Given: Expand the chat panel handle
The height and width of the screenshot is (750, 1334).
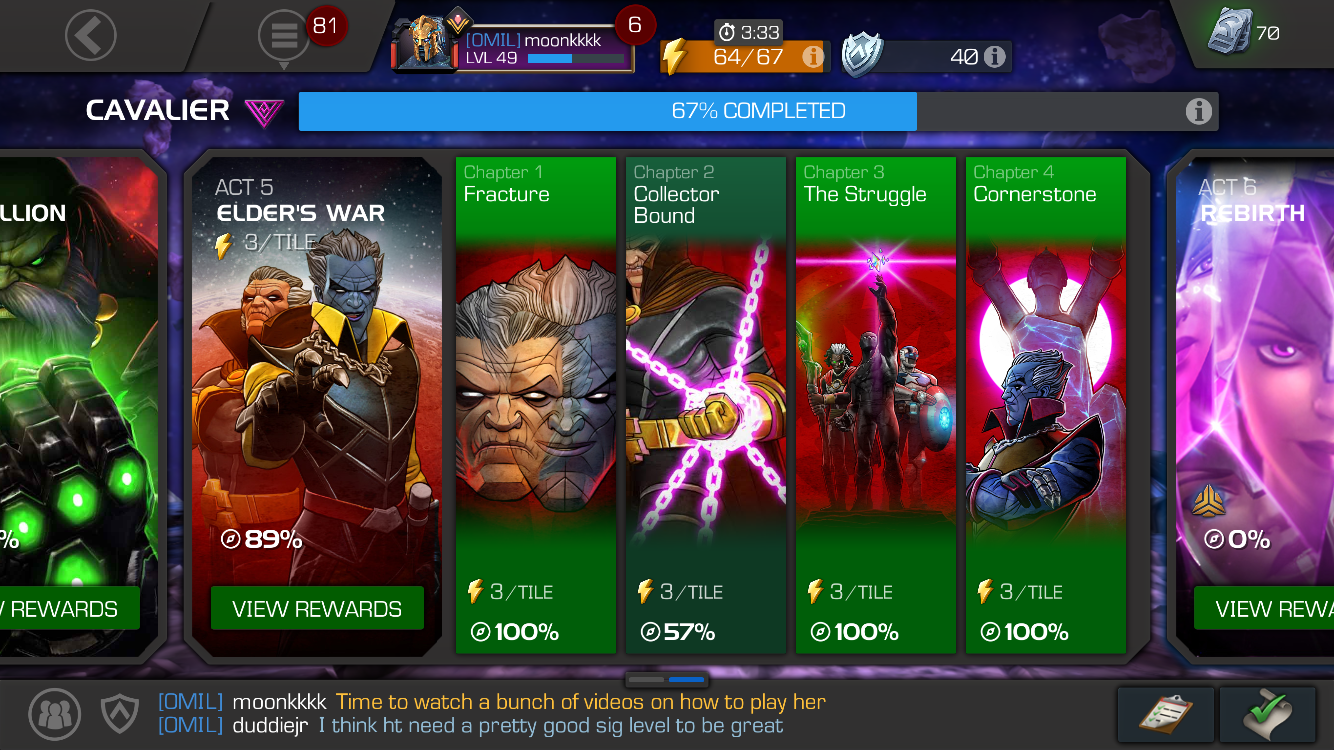Looking at the screenshot, I should click(667, 680).
